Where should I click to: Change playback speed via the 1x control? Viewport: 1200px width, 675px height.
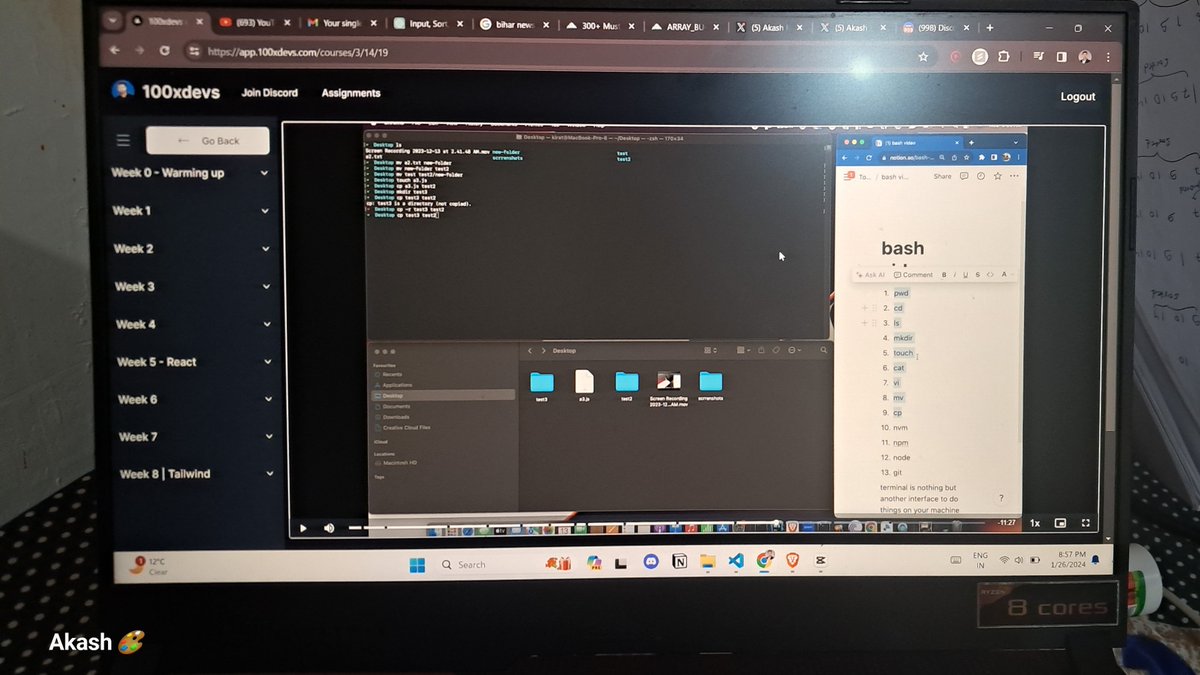pos(1034,522)
